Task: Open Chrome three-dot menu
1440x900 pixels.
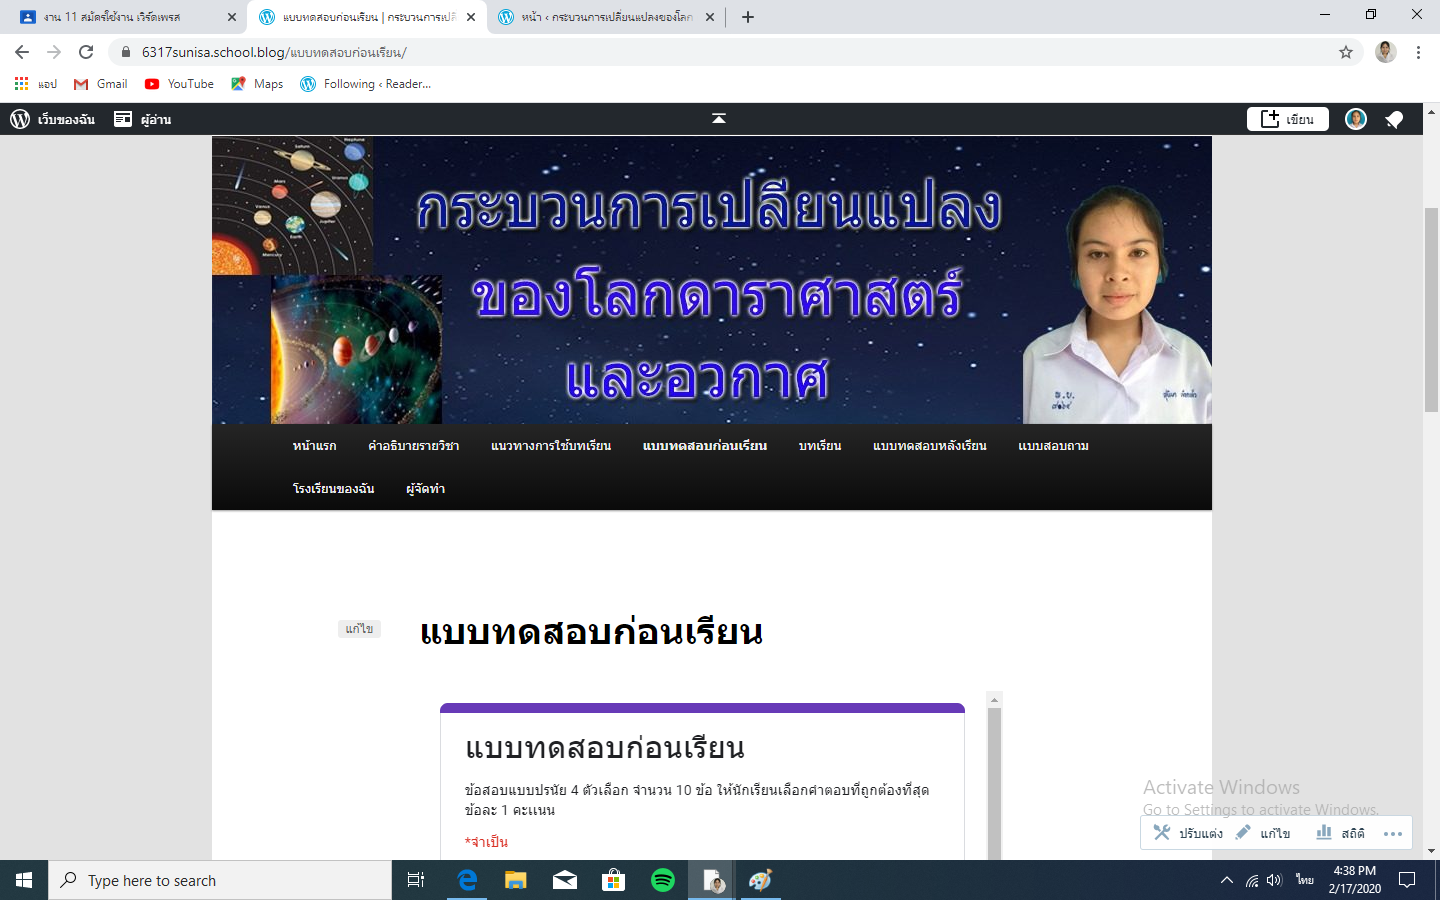Action: coord(1418,52)
